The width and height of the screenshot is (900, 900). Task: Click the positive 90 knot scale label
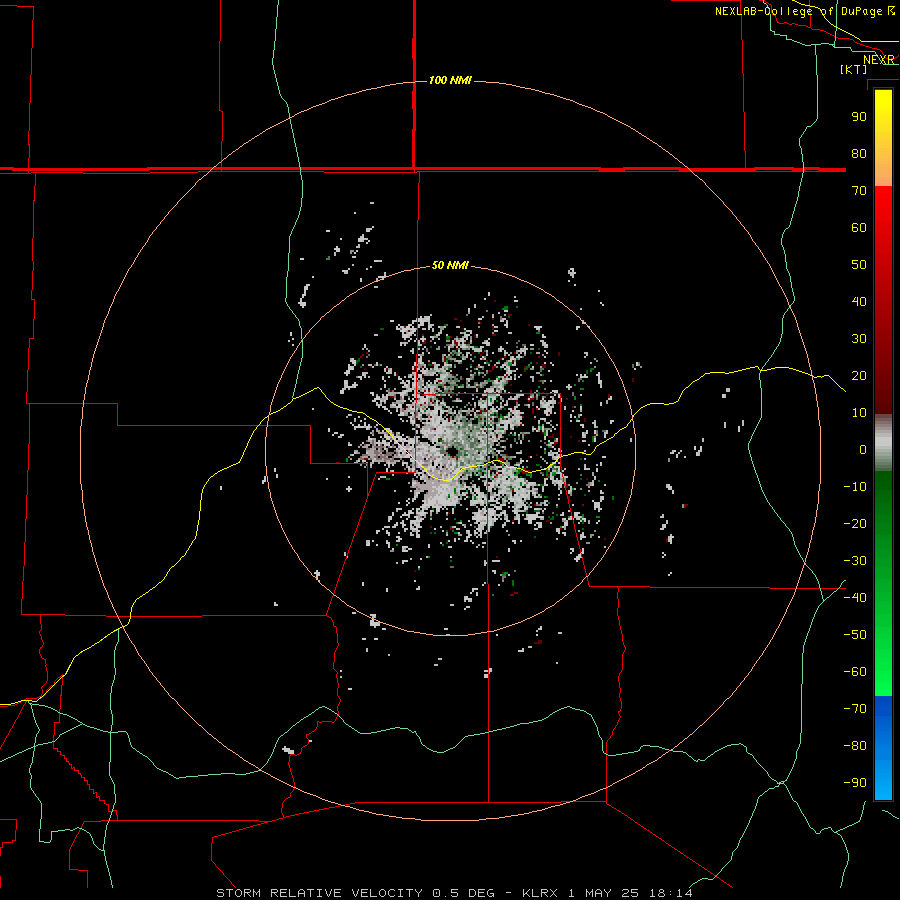pos(859,117)
